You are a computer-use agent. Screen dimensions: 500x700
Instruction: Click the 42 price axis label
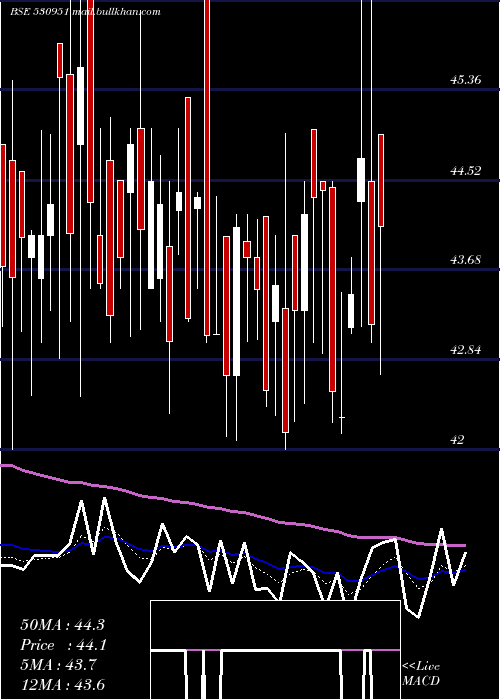(x=457, y=440)
